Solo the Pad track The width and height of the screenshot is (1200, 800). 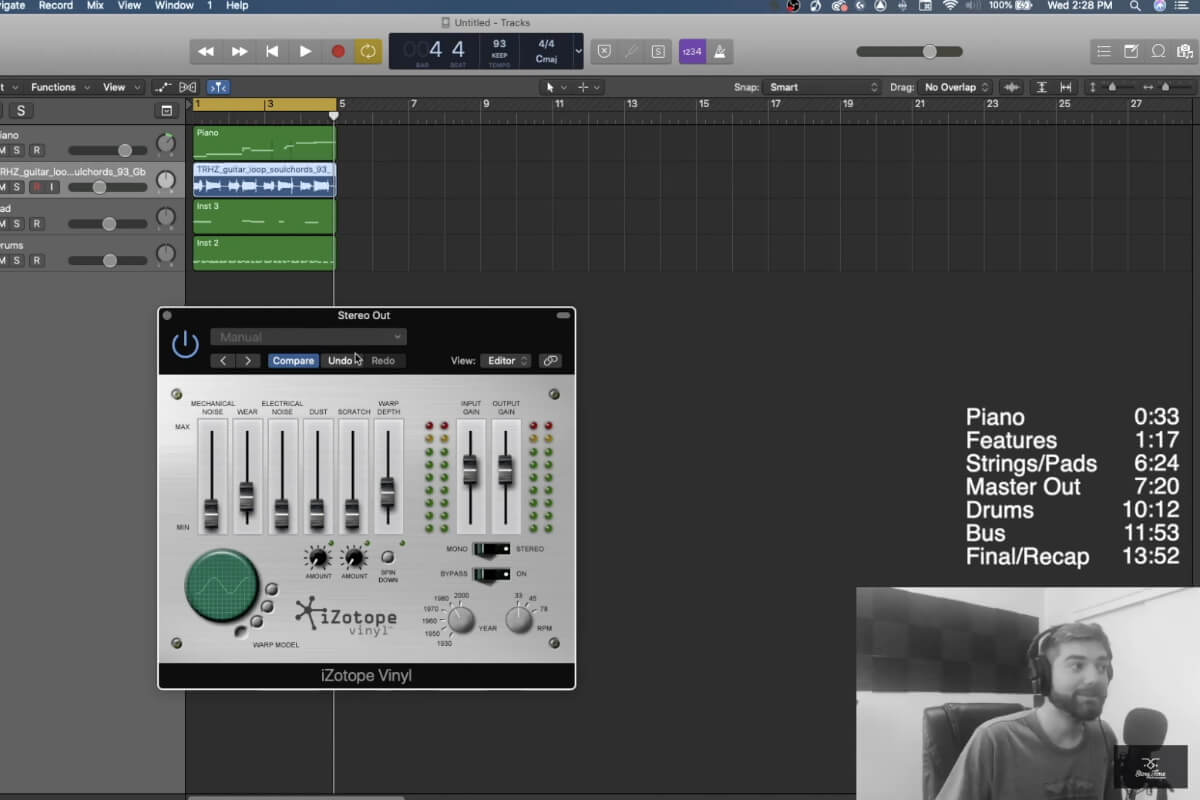coord(18,224)
